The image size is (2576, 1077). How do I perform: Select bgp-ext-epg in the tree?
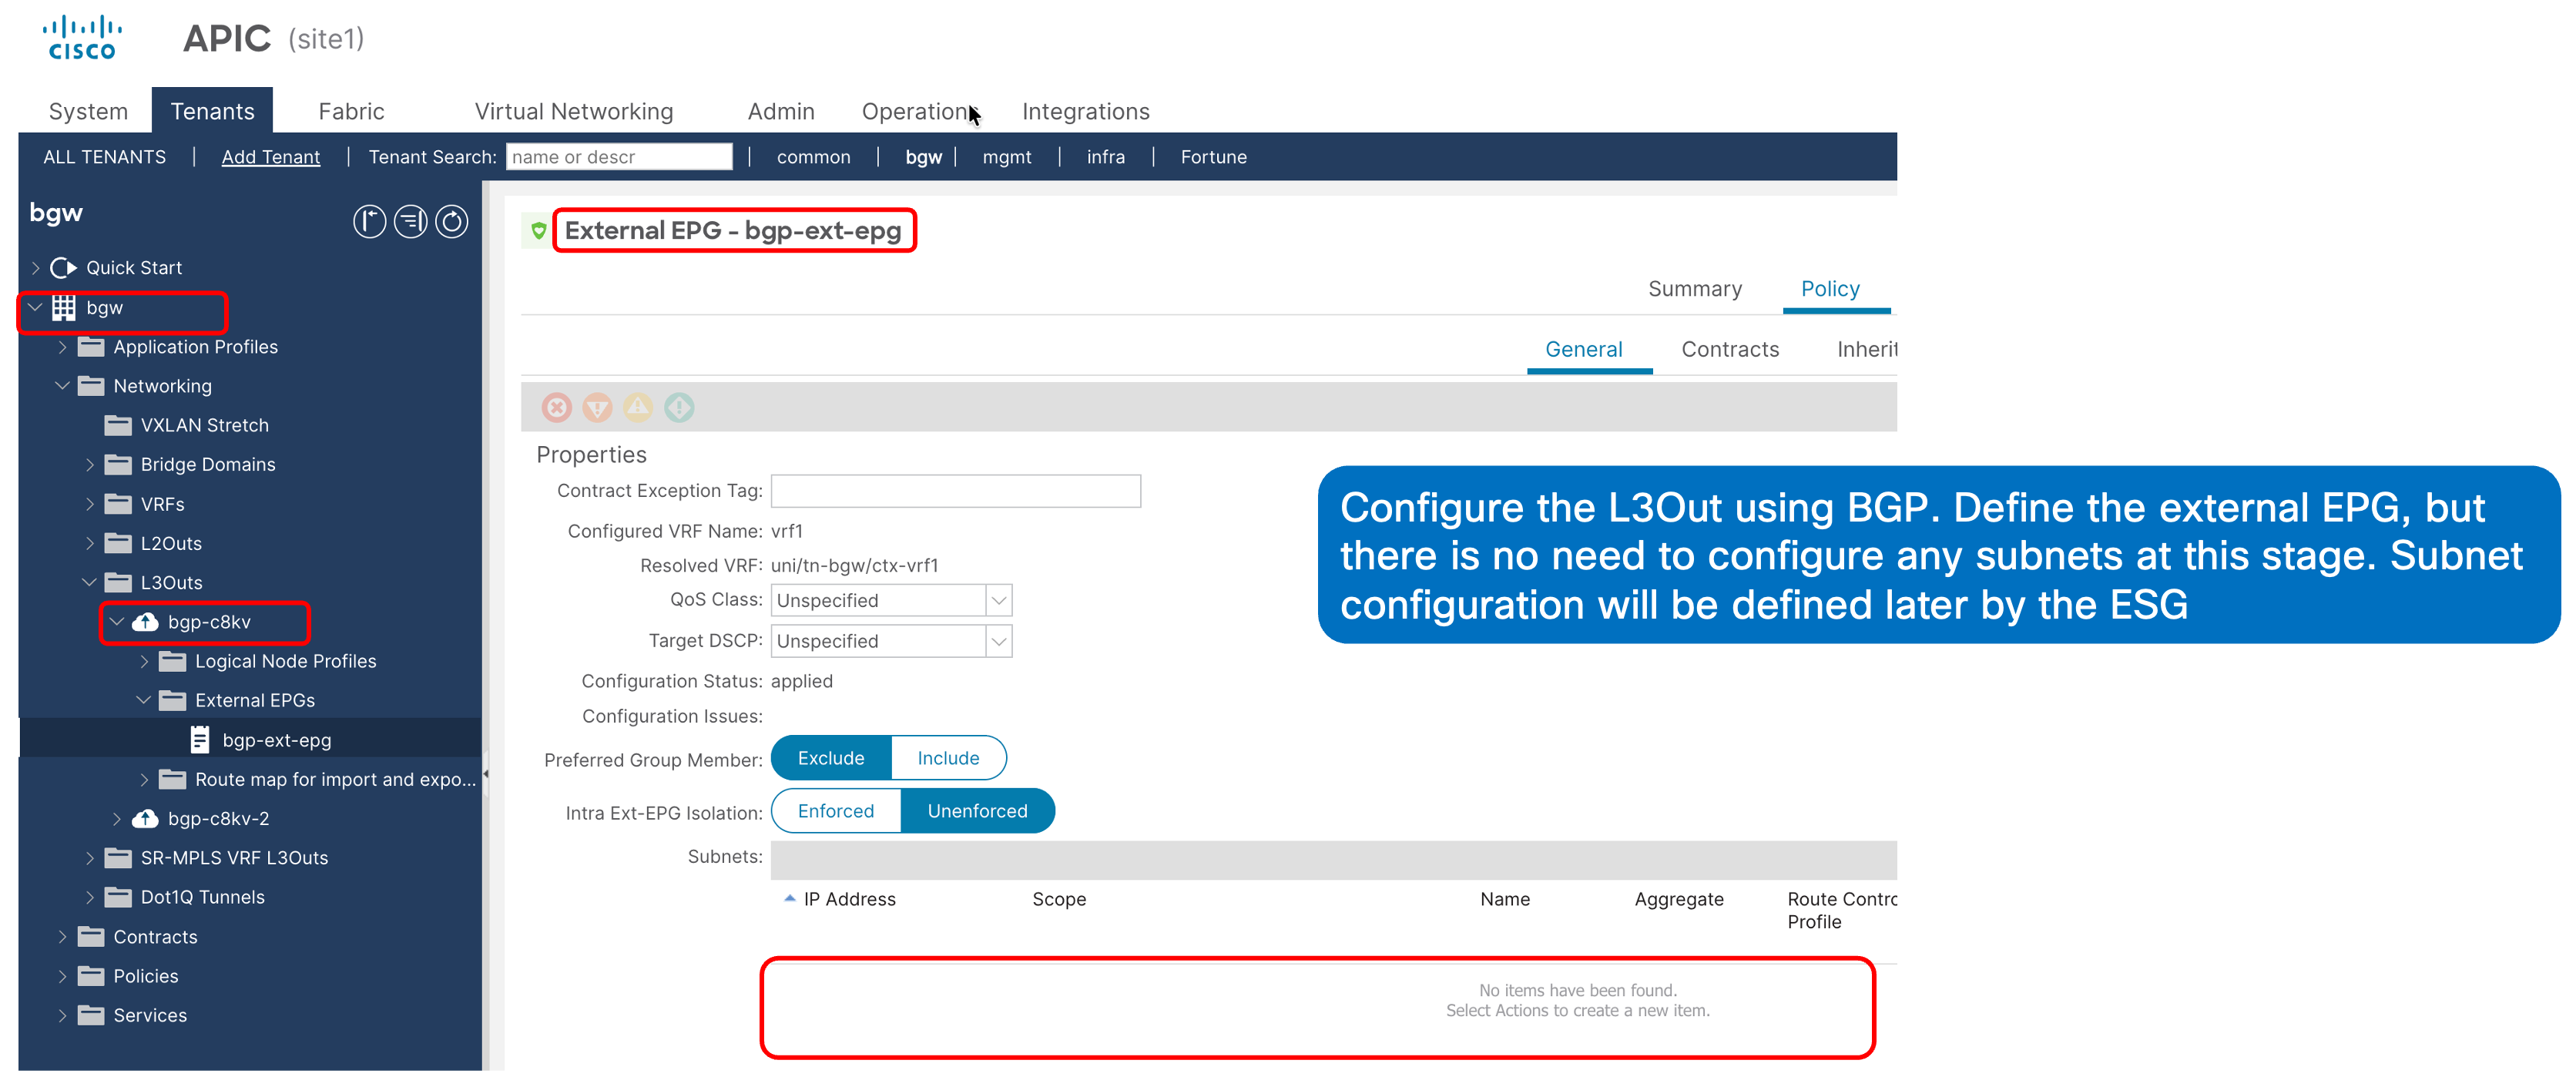point(250,740)
